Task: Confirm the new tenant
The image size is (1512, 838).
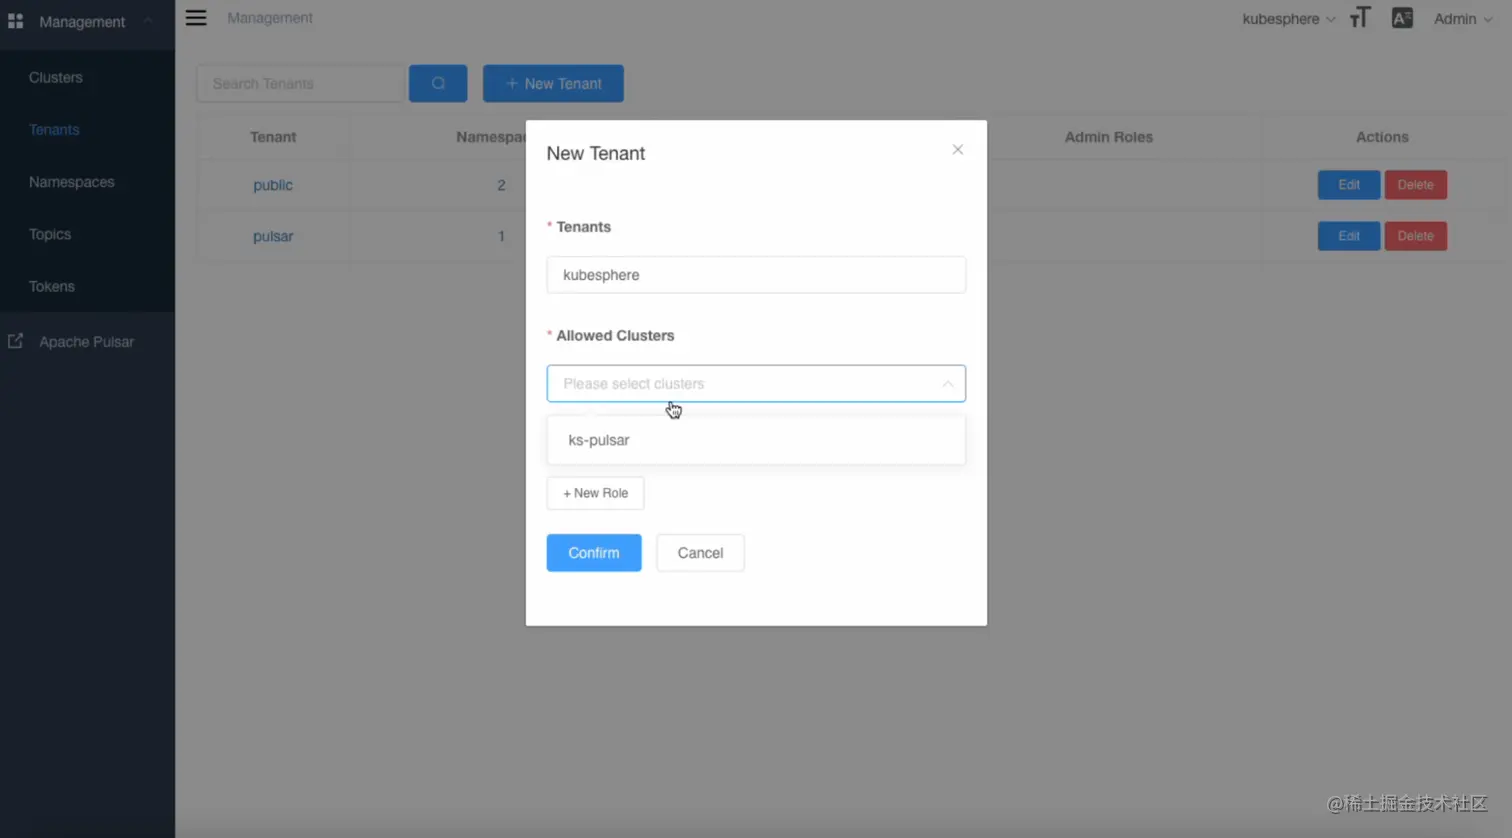Action: (594, 553)
